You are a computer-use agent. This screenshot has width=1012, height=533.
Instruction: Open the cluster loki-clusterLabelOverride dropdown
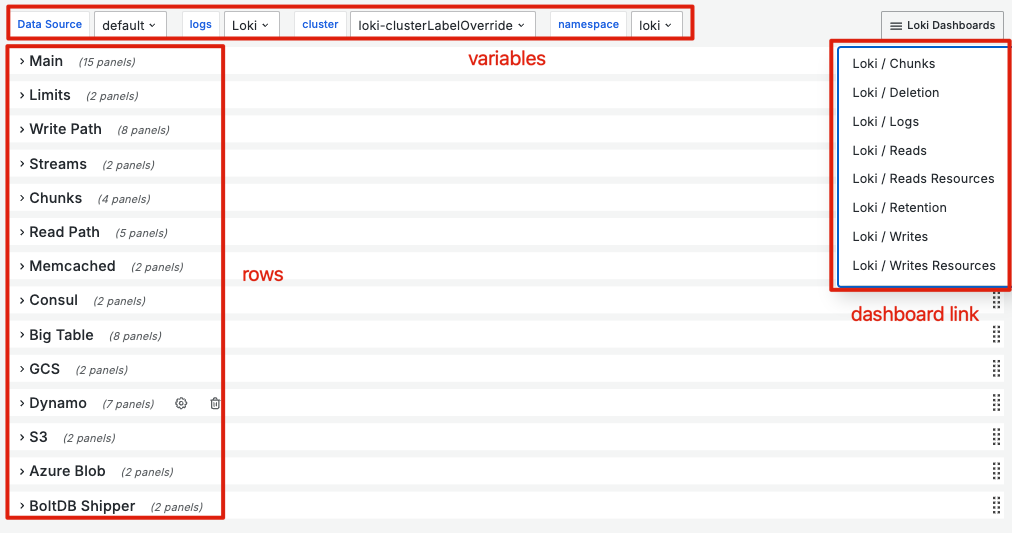pos(443,25)
